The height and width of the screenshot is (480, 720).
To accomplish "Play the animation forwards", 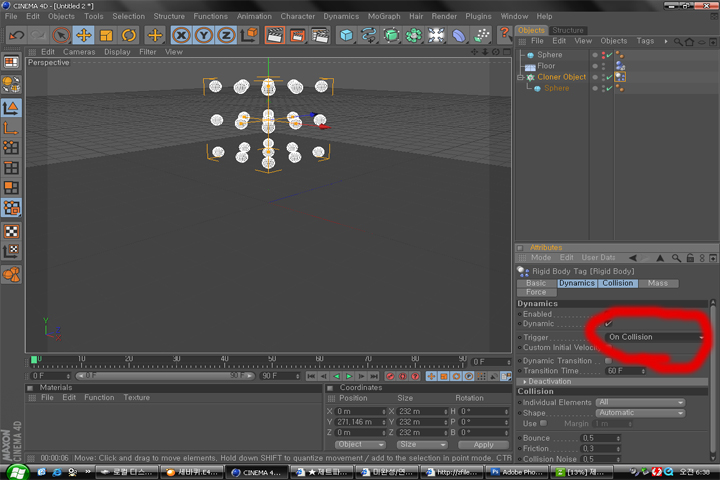I will (x=349, y=376).
